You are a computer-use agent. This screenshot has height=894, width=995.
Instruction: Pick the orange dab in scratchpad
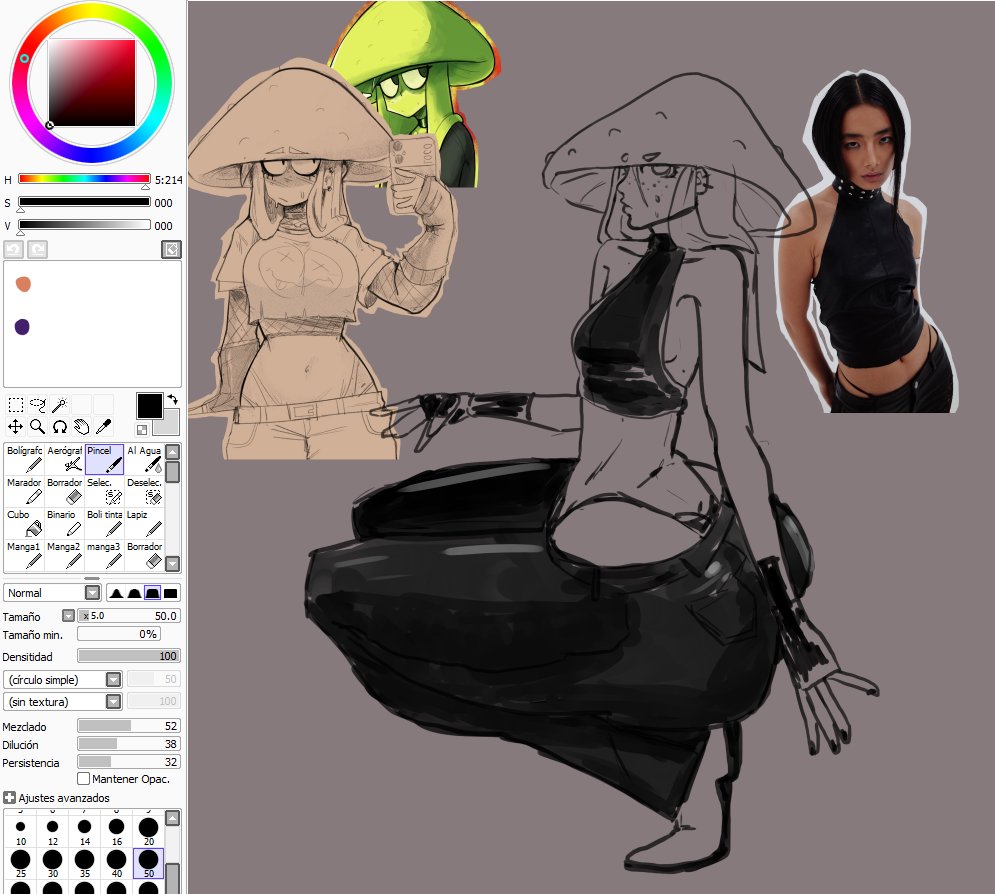pos(23,284)
